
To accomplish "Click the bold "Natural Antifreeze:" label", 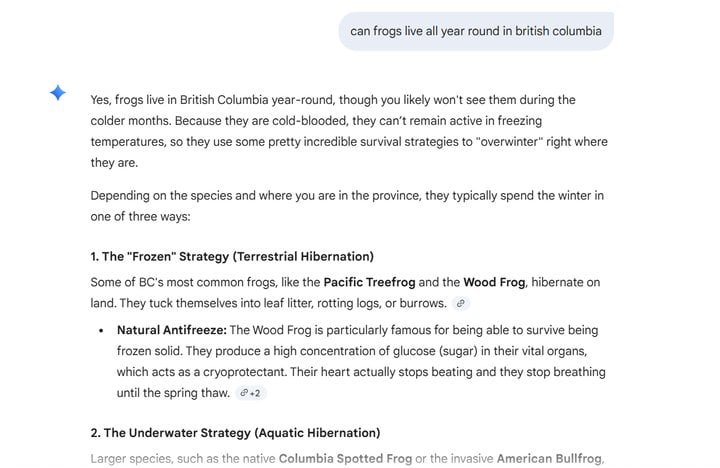I will pos(172,330).
